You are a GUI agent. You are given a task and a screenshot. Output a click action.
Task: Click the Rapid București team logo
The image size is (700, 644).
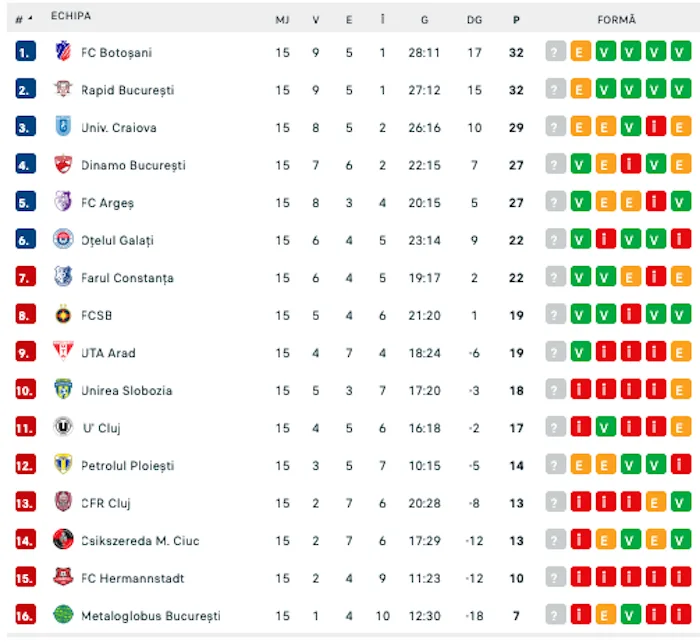click(x=63, y=90)
